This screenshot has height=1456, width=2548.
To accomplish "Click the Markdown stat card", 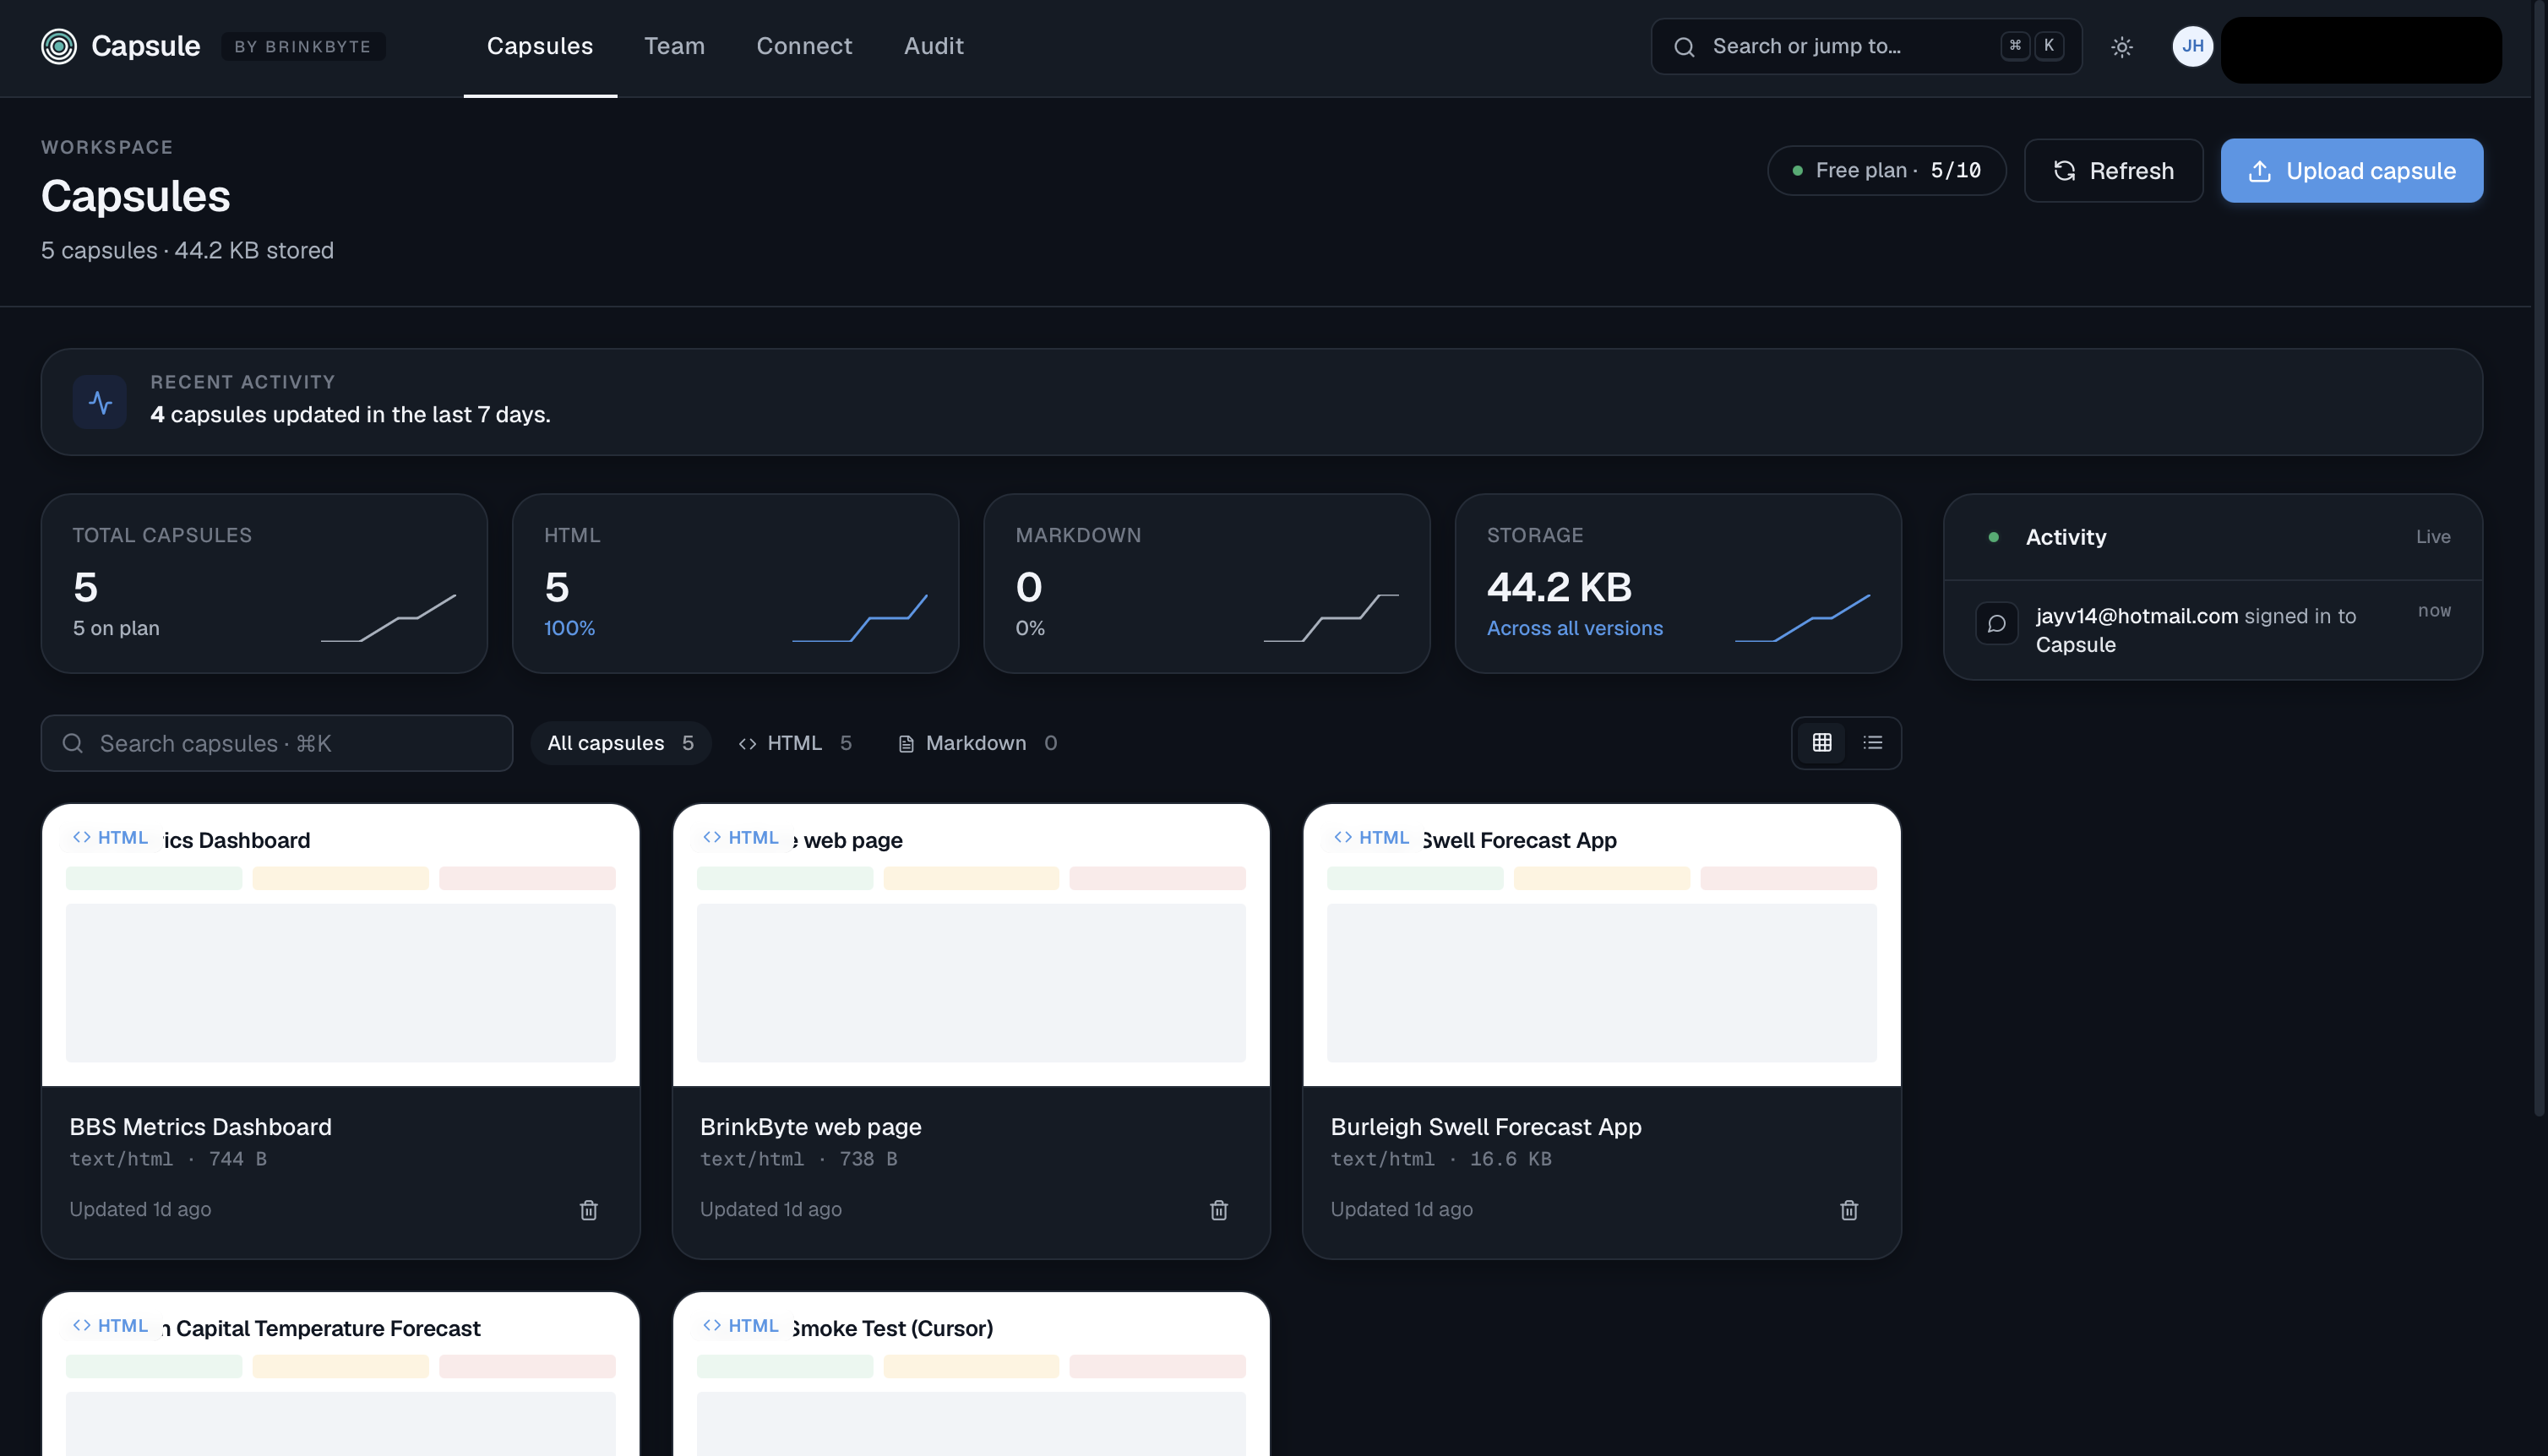I will coord(1206,583).
